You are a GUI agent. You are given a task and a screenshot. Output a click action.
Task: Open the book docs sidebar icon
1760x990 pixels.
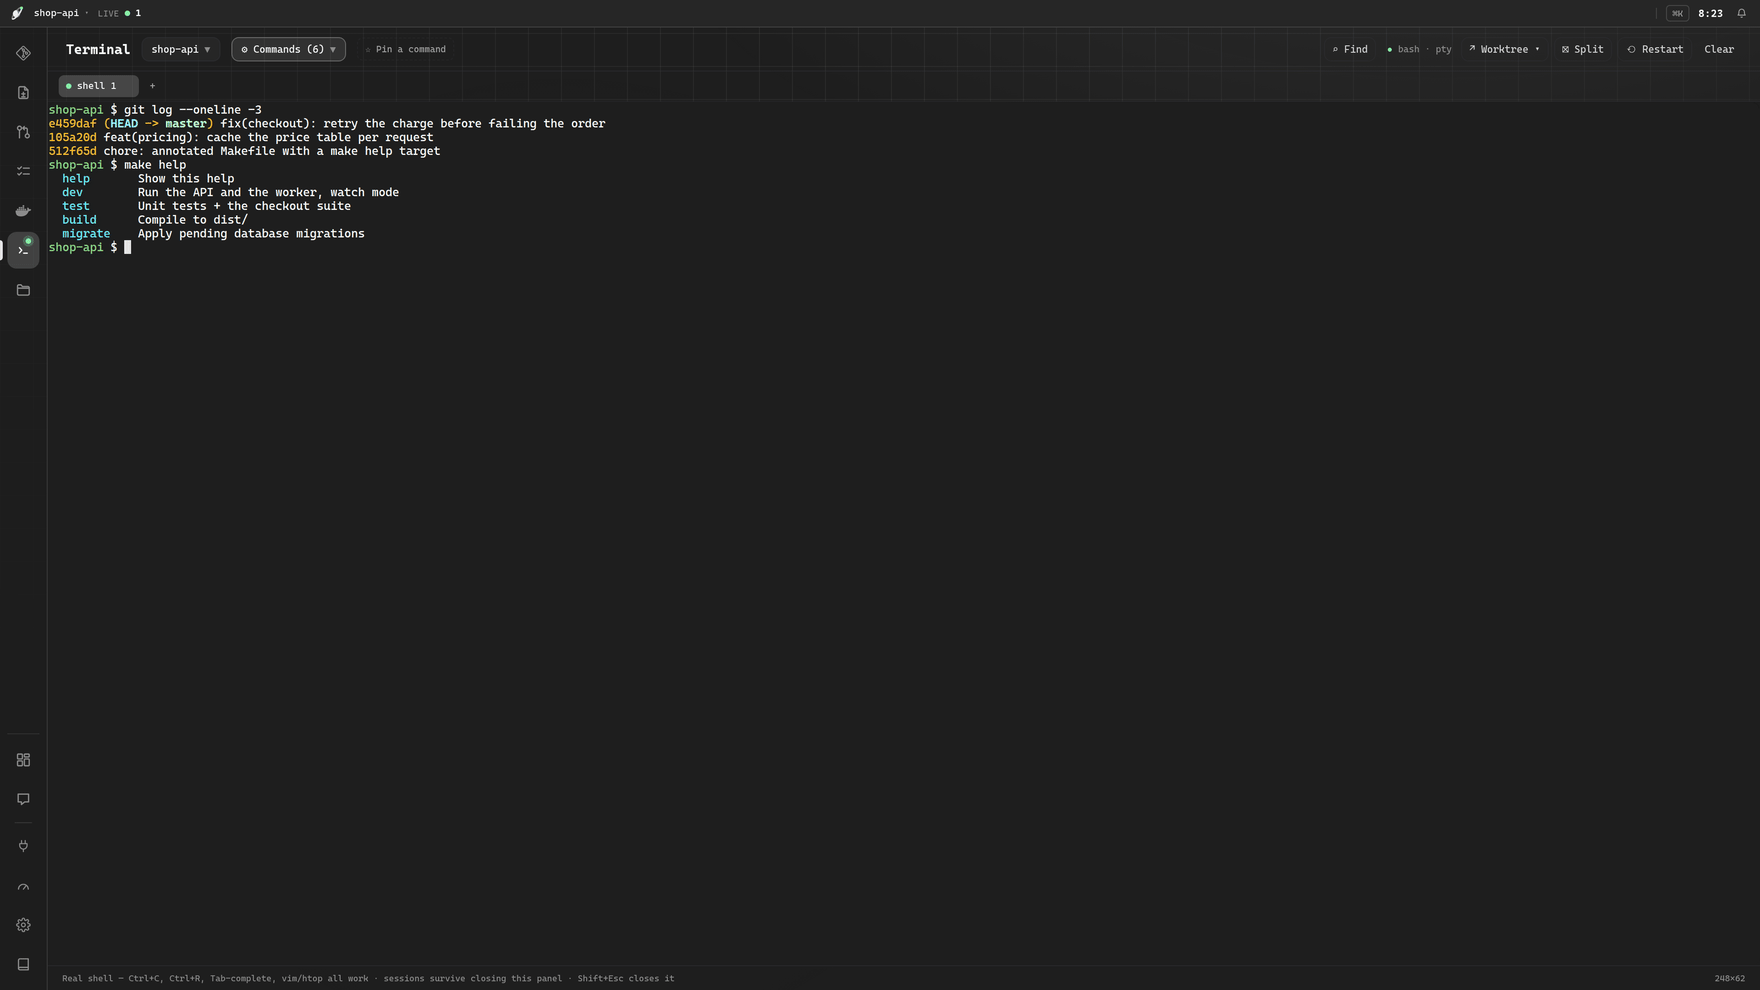click(x=23, y=964)
